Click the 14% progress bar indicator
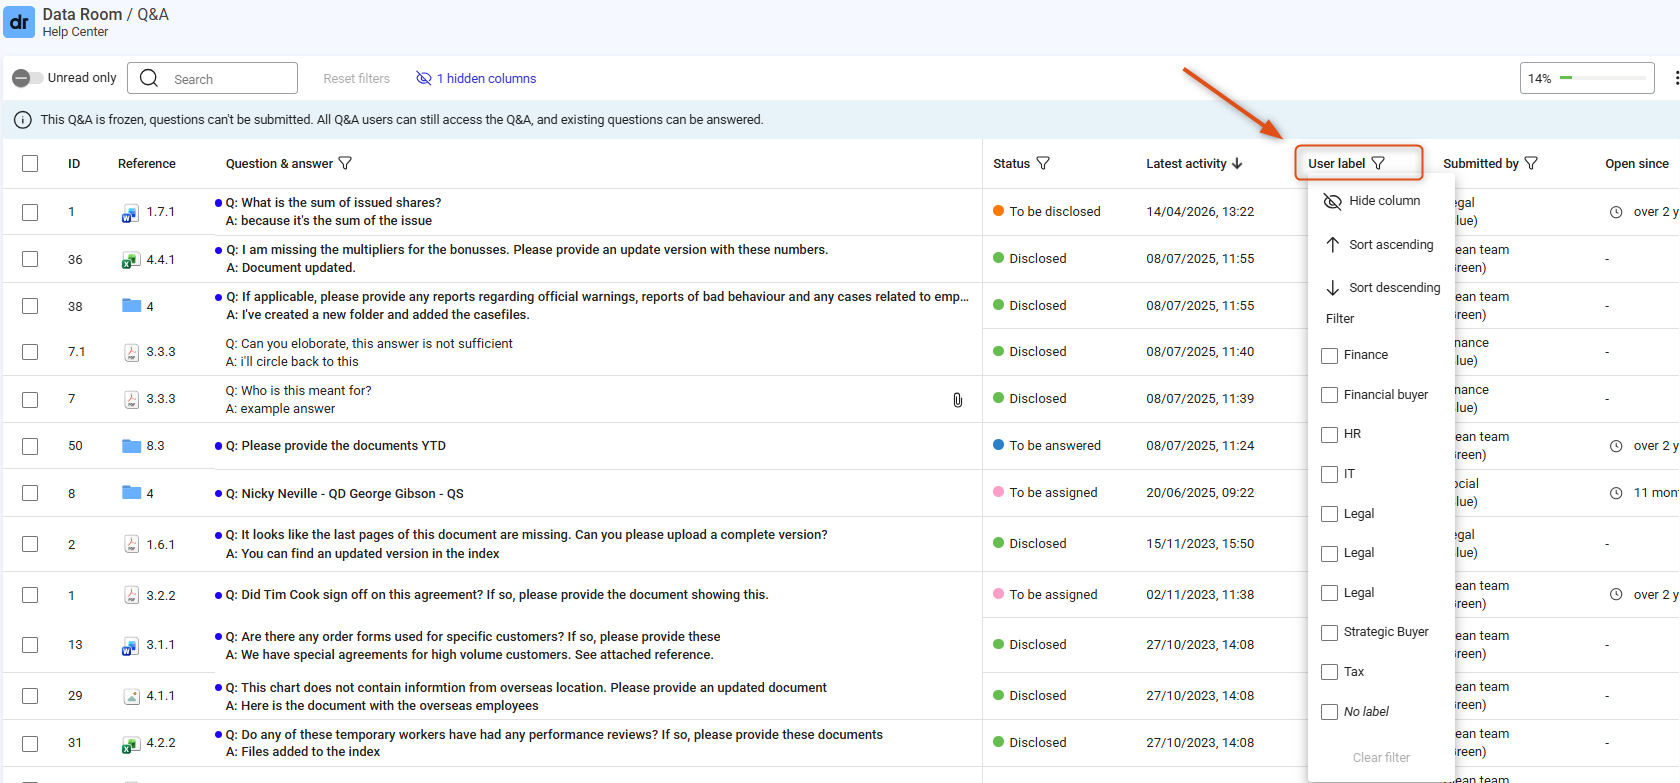The width and height of the screenshot is (1680, 783). click(1587, 78)
